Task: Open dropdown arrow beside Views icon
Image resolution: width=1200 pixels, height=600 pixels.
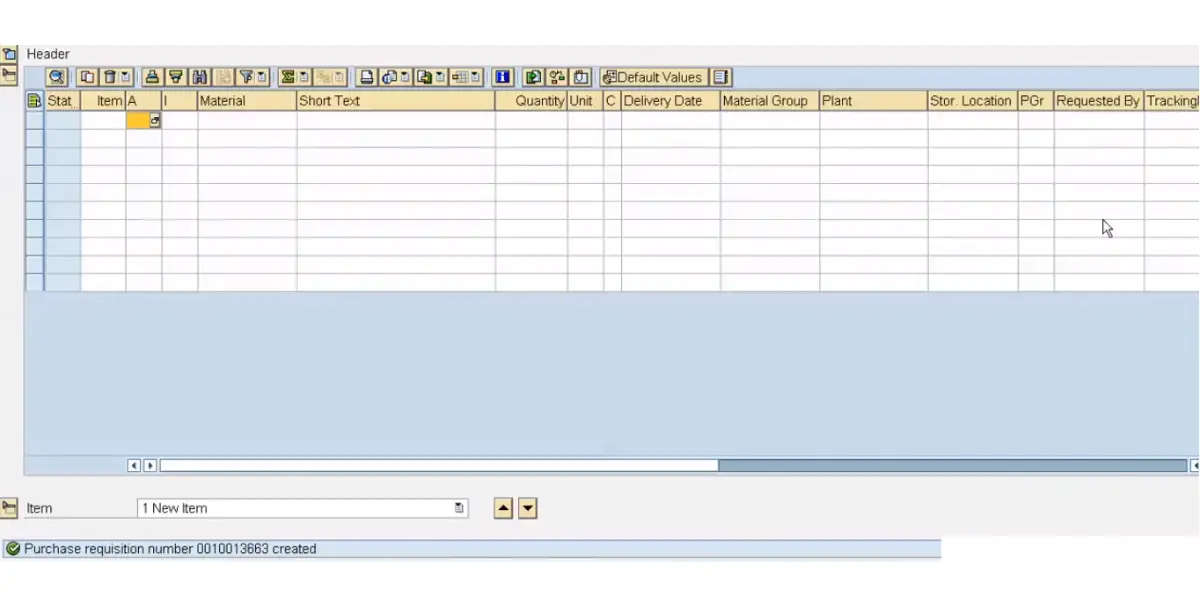Action: tap(405, 77)
